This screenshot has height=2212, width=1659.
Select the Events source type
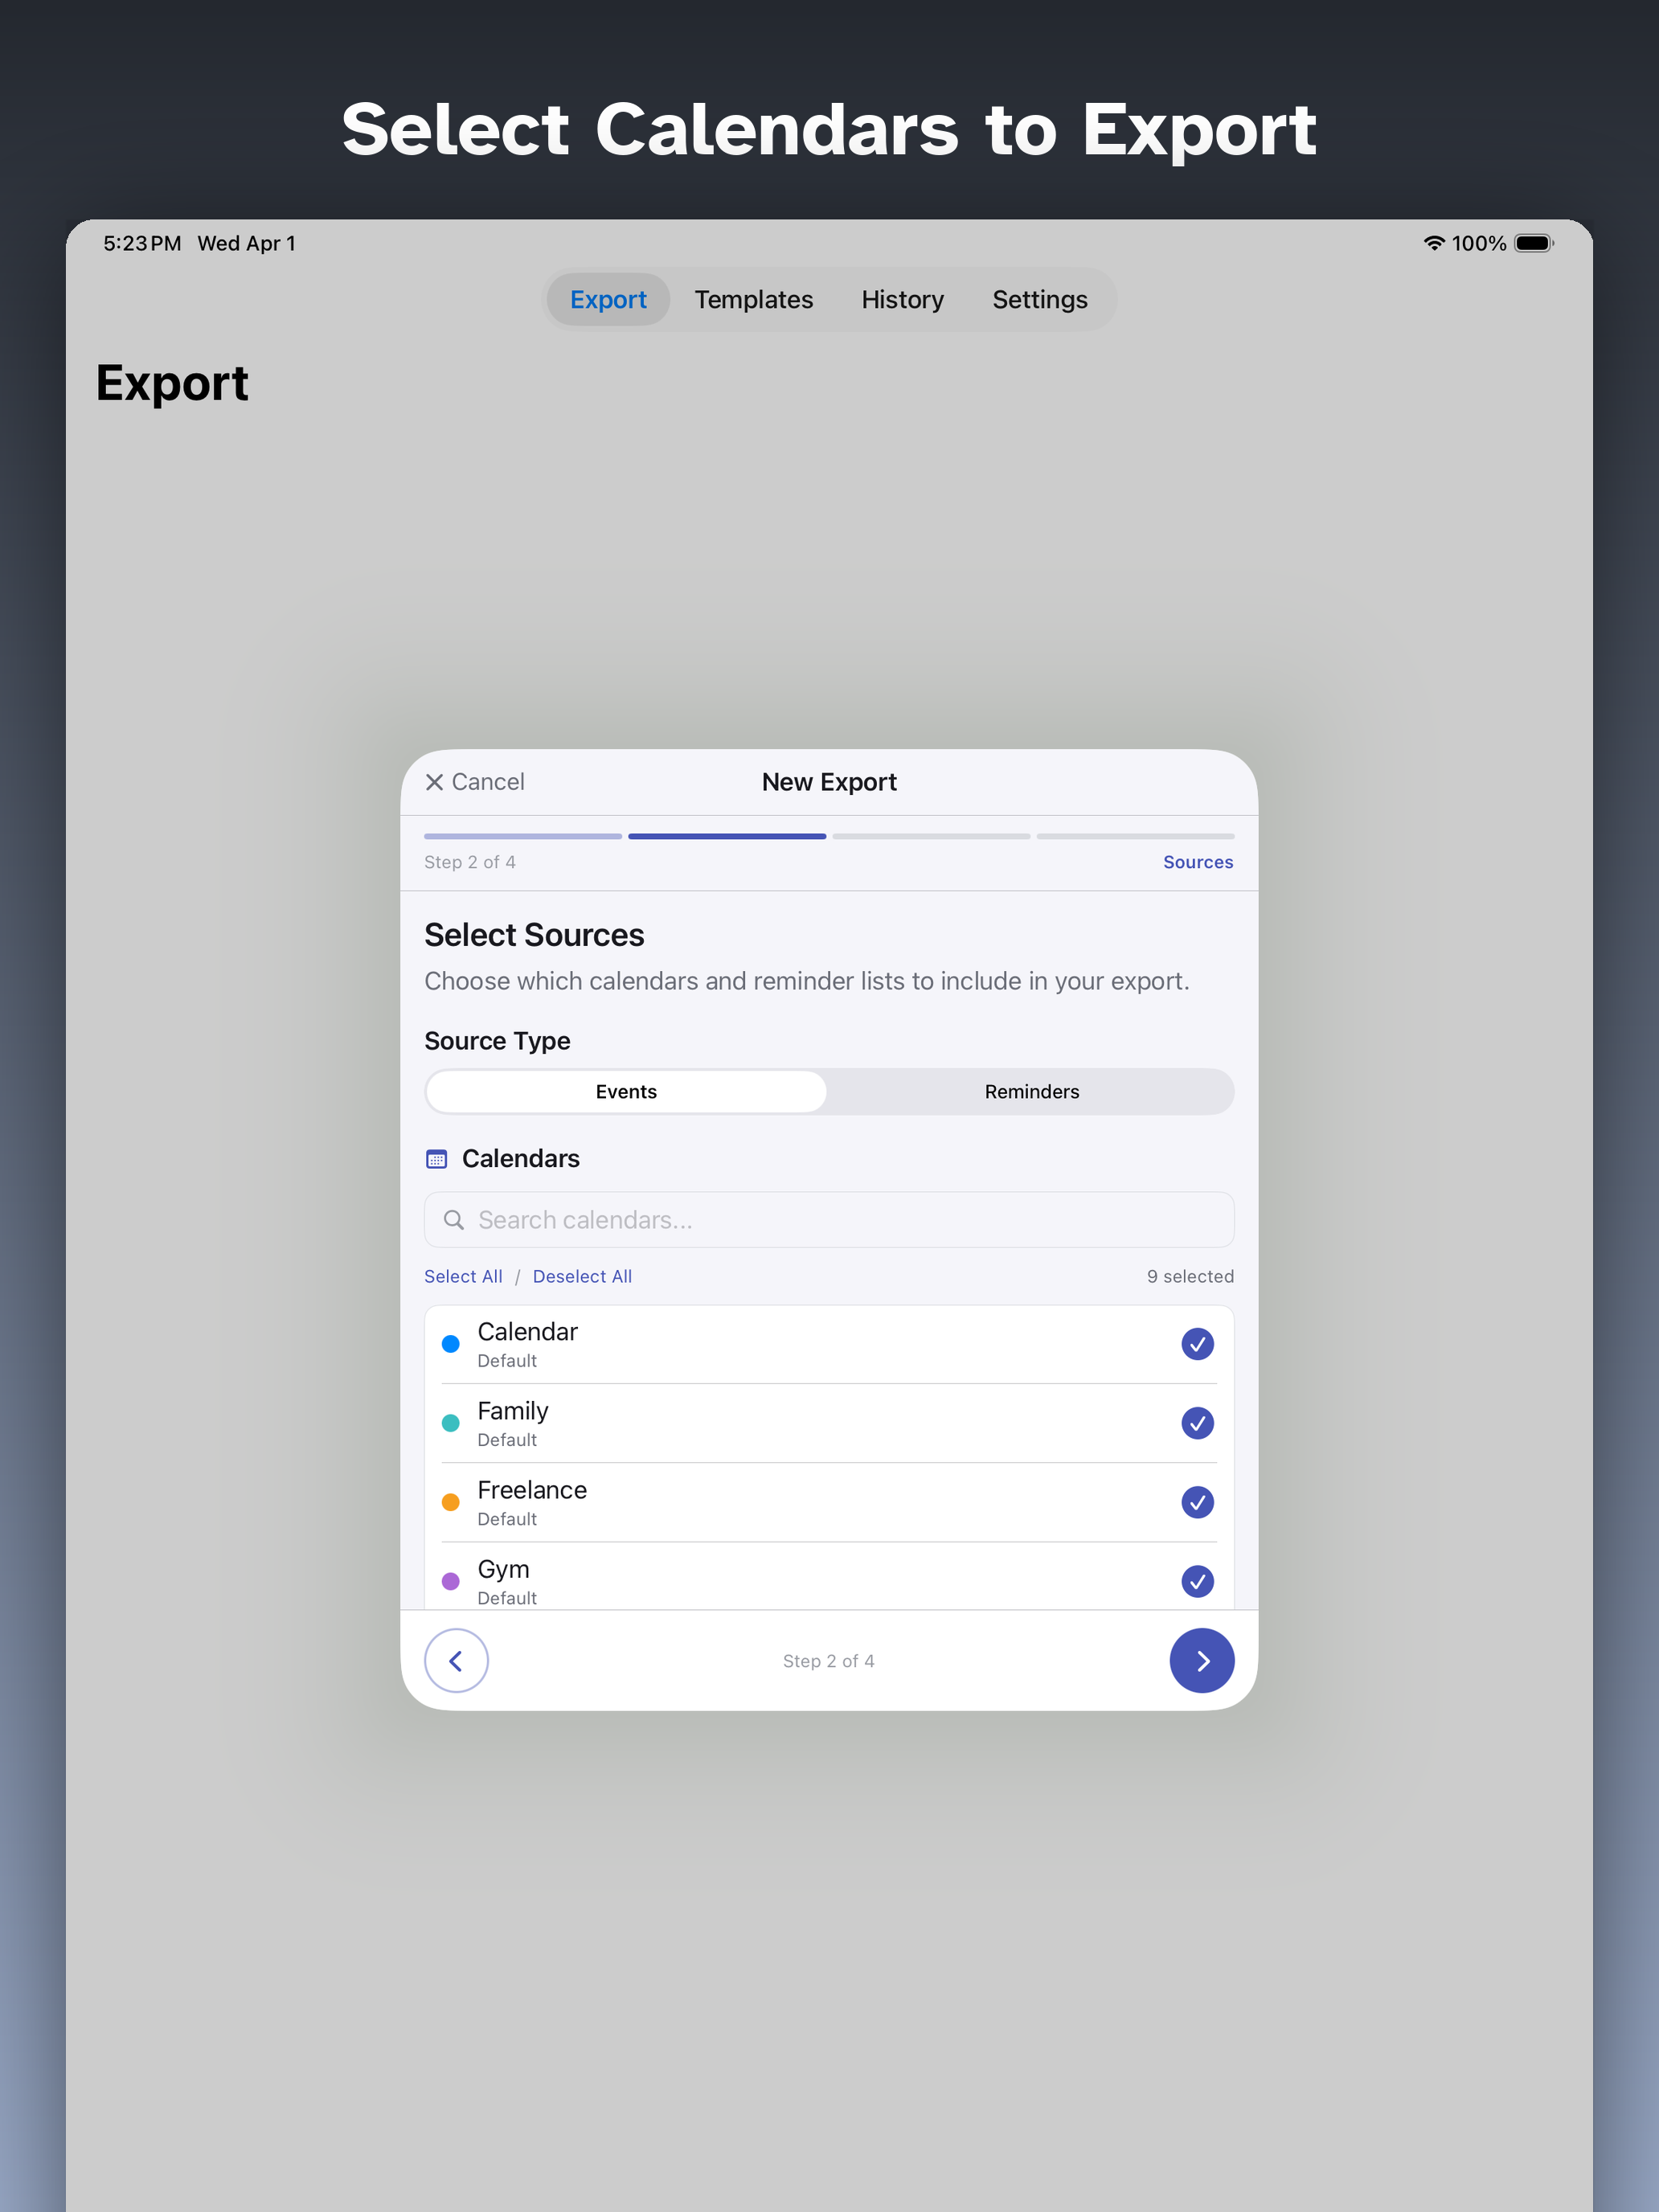[x=626, y=1091]
